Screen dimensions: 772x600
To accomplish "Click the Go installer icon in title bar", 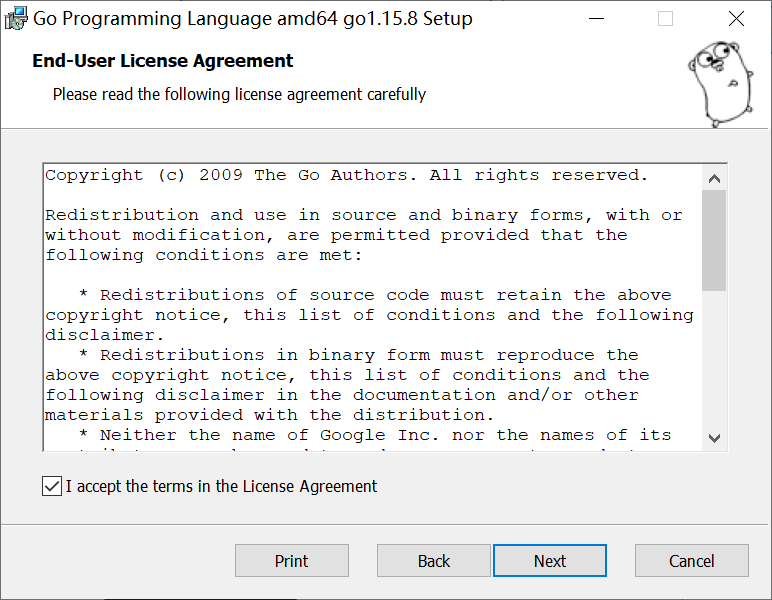I will click(x=16, y=19).
